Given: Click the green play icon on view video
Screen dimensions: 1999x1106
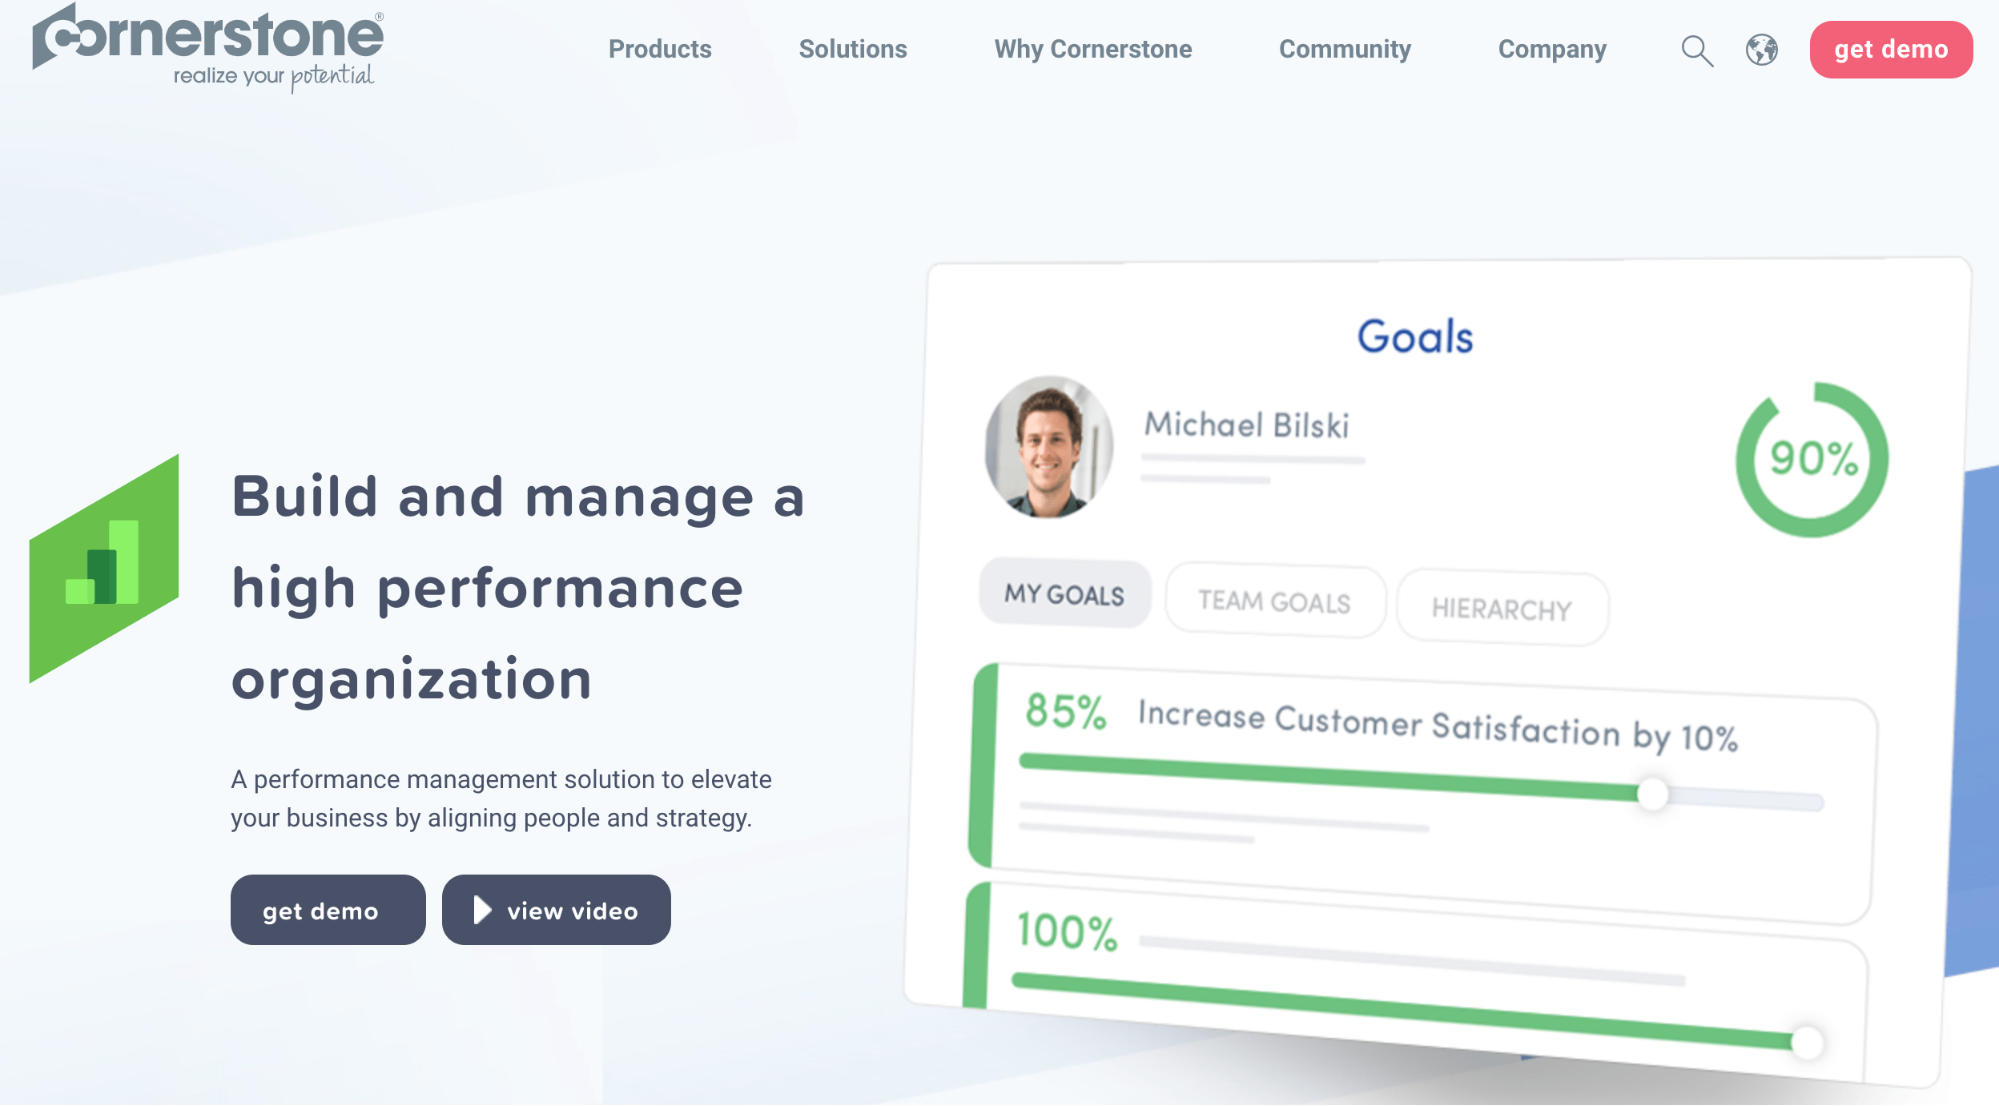Looking at the screenshot, I should coord(481,909).
